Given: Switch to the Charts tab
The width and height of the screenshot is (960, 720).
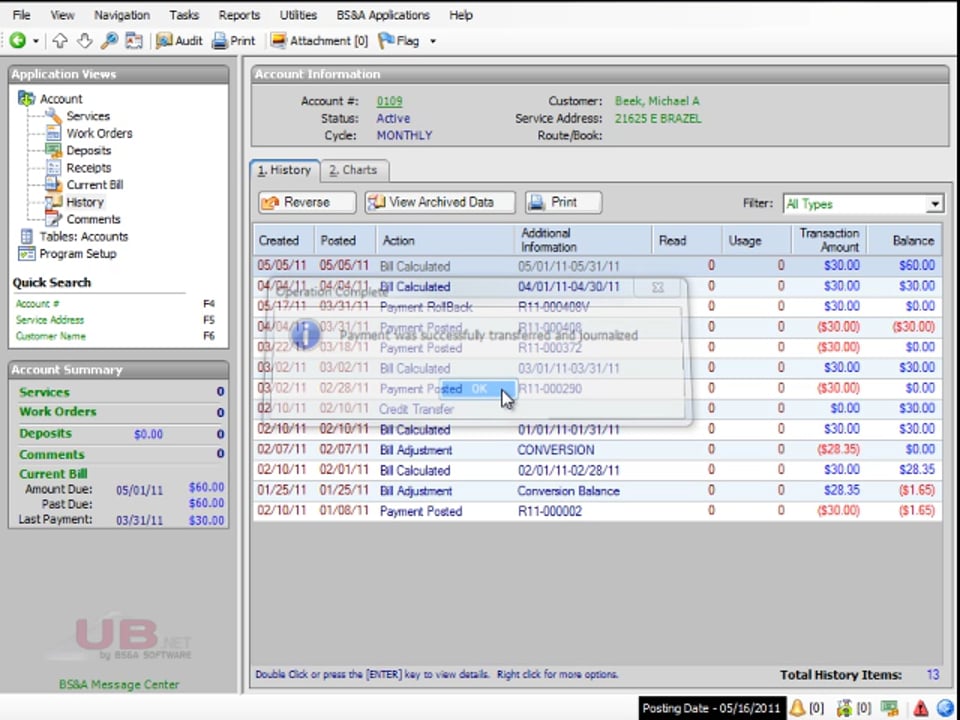Looking at the screenshot, I should click(353, 170).
